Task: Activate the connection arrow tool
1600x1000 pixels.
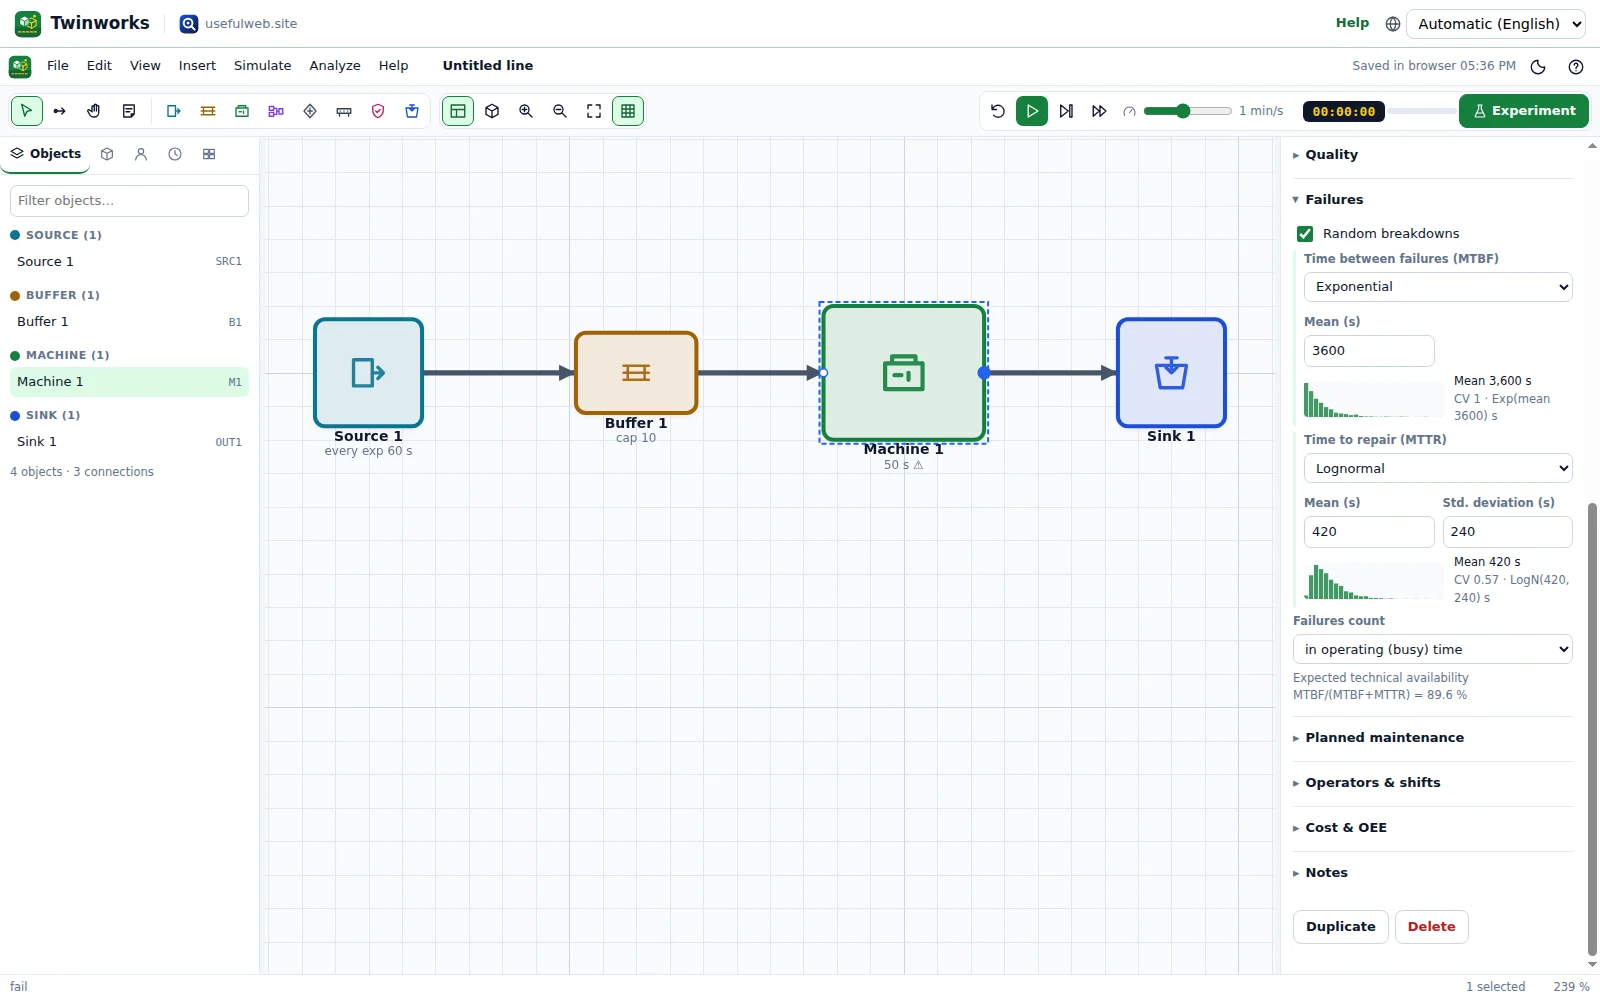Action: pos(60,111)
